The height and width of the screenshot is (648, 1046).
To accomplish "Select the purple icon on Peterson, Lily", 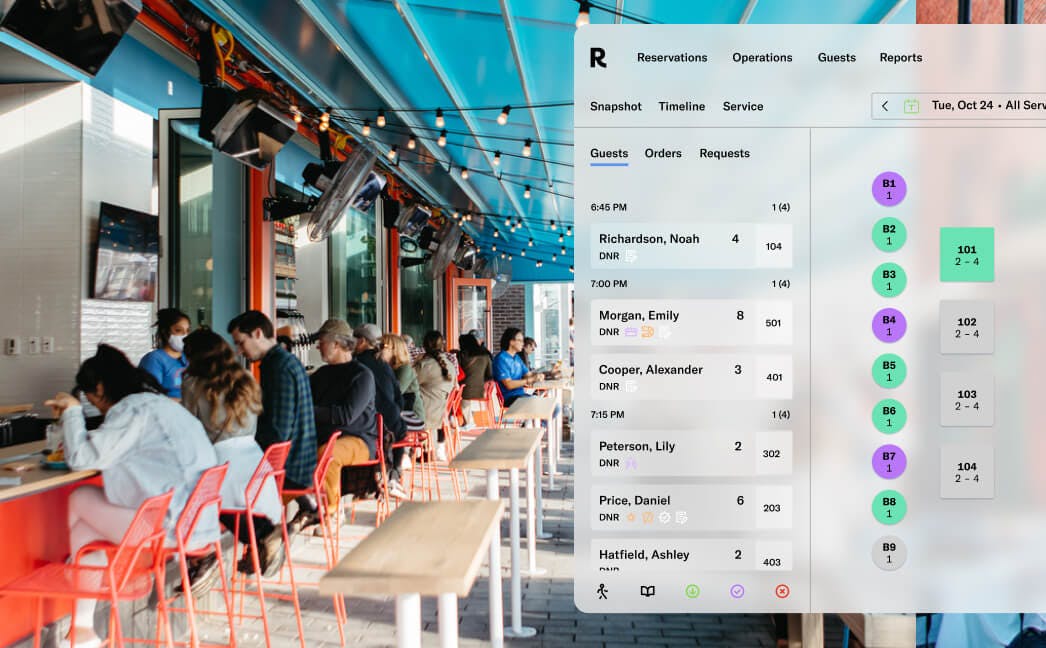I will coord(630,463).
